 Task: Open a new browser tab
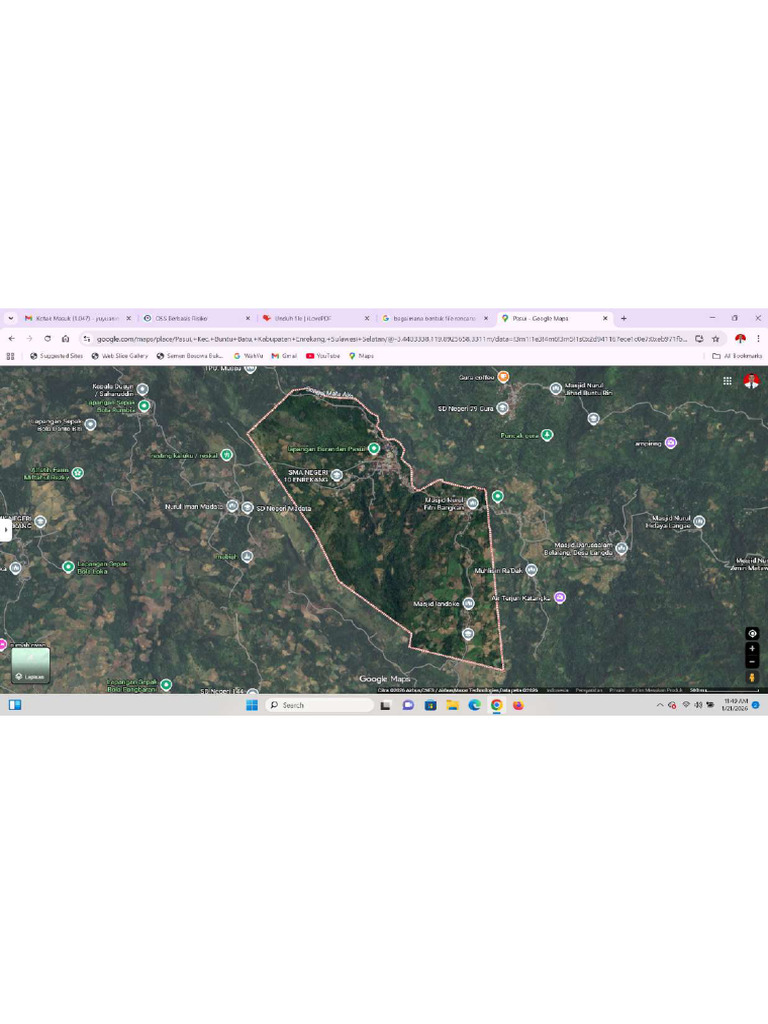pyautogui.click(x=624, y=318)
